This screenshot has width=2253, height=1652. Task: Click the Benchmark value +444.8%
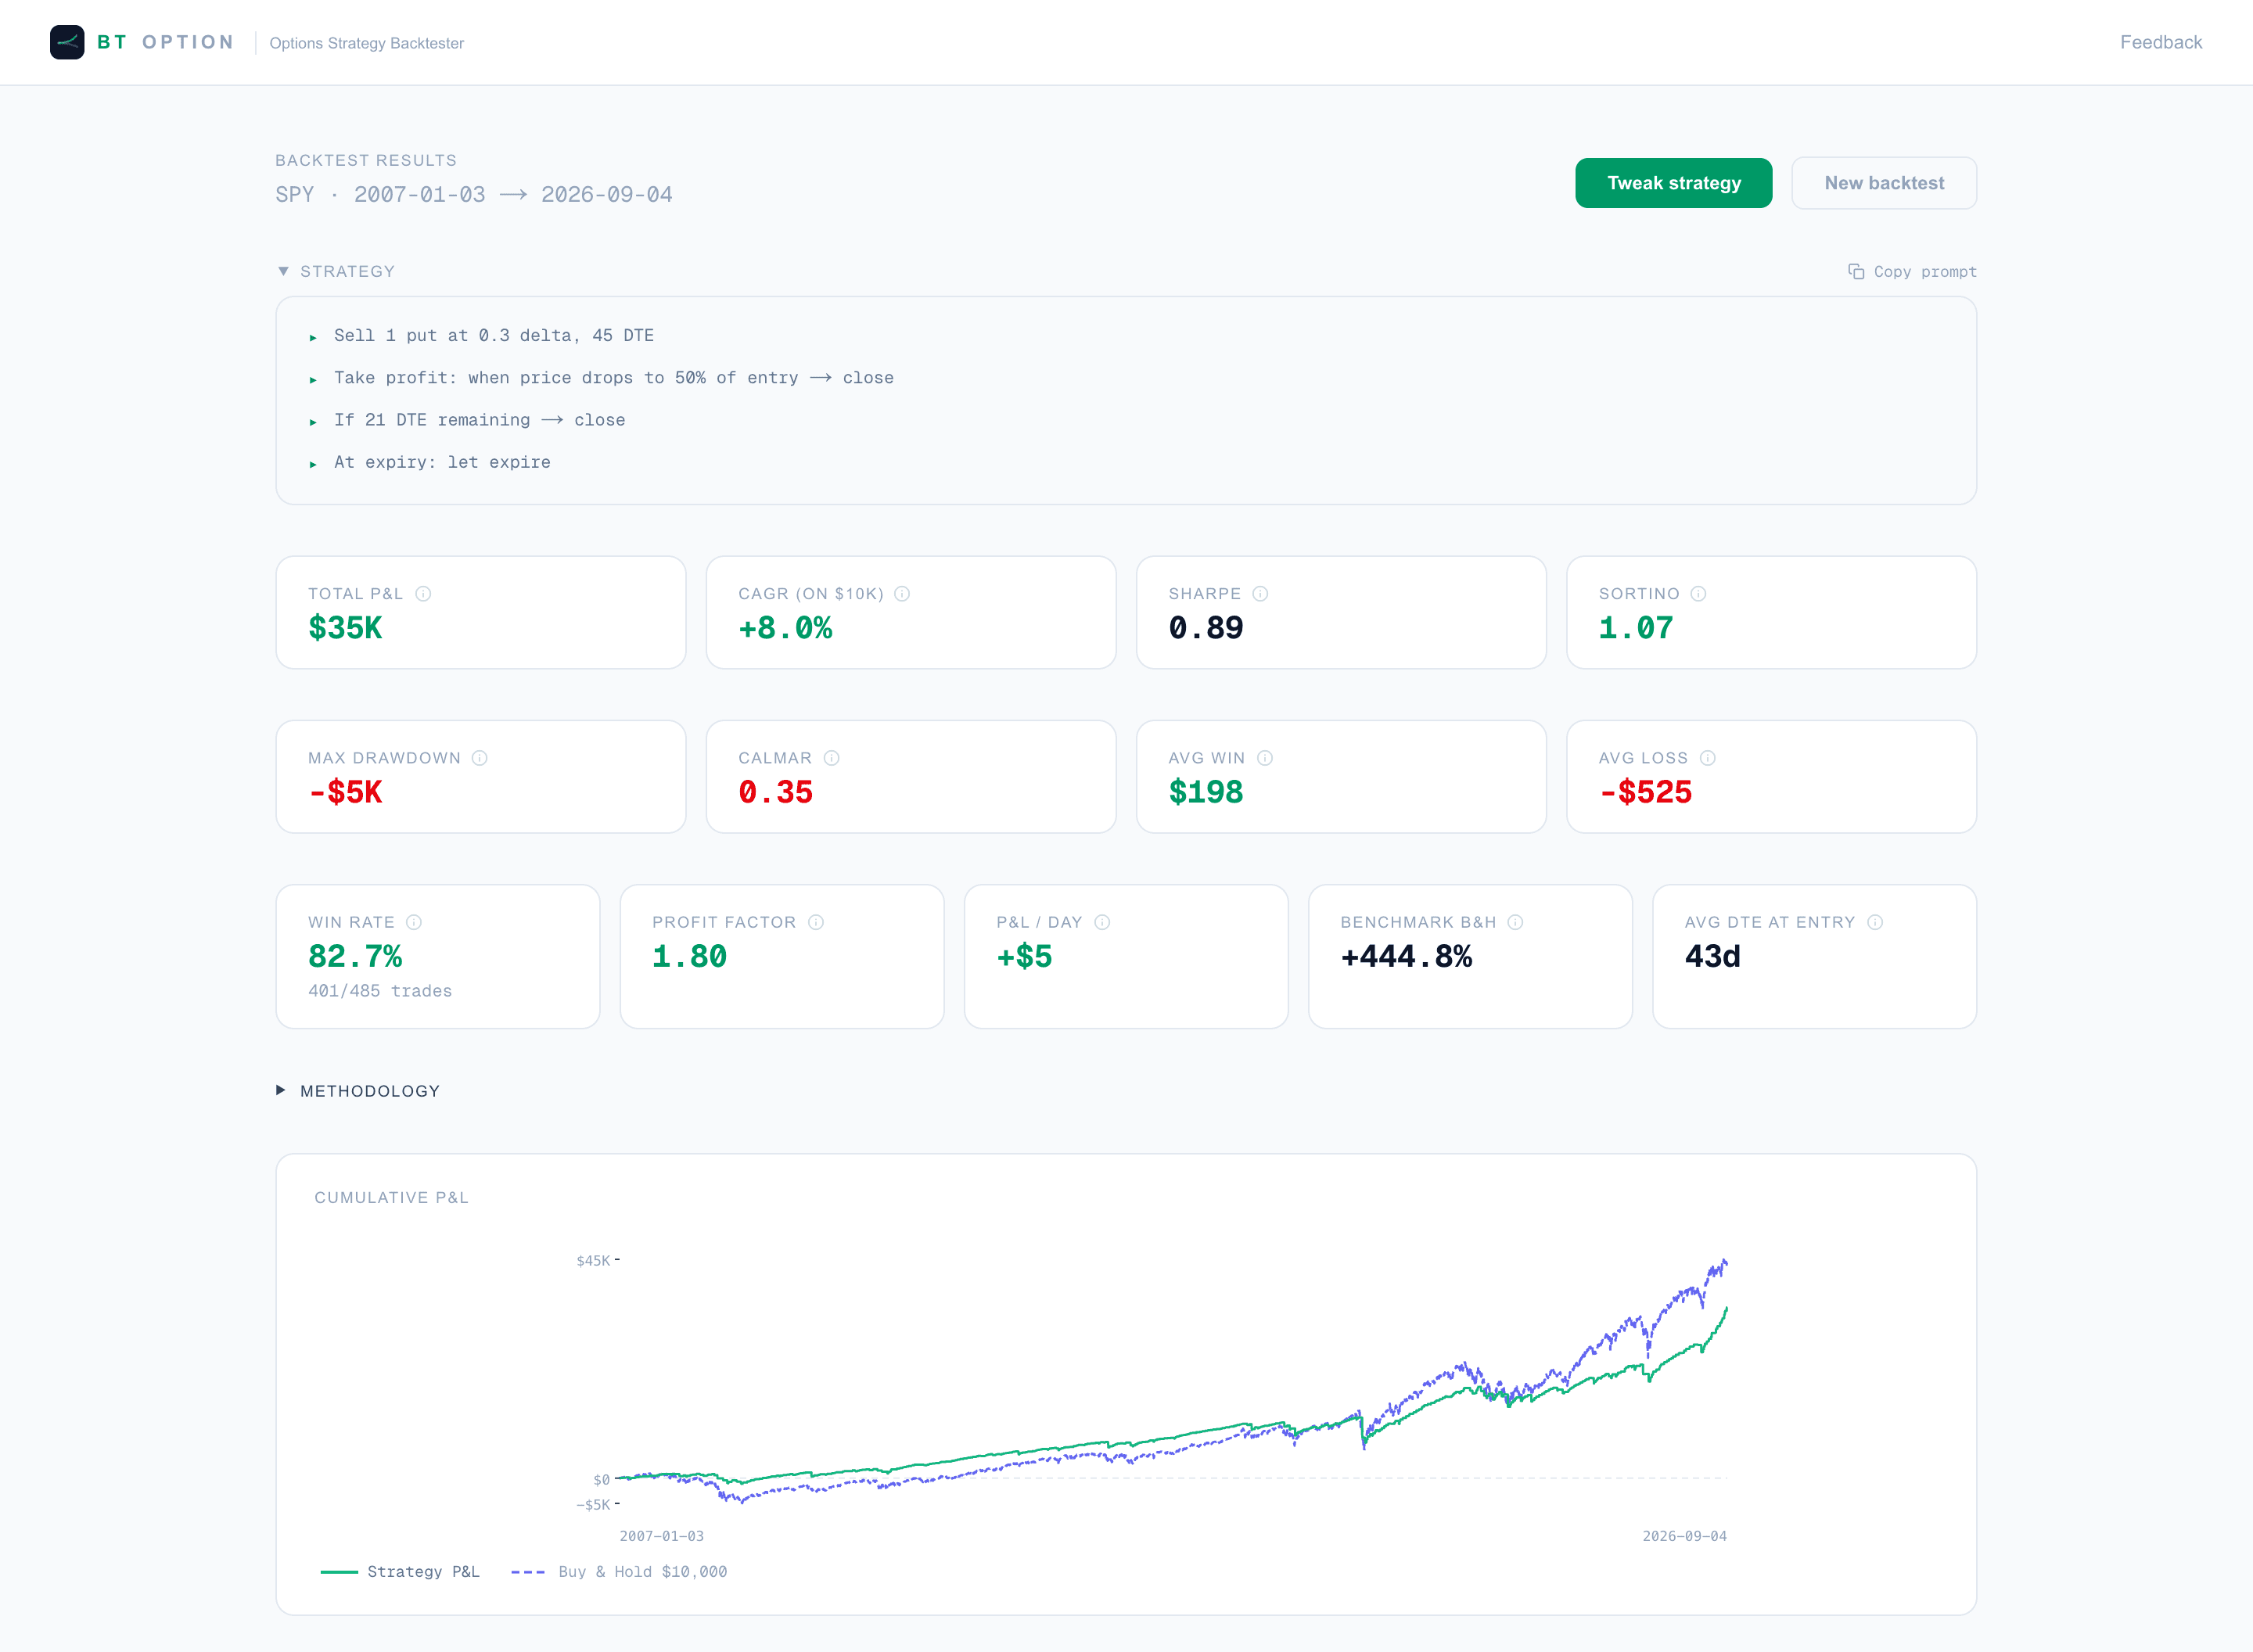tap(1406, 957)
